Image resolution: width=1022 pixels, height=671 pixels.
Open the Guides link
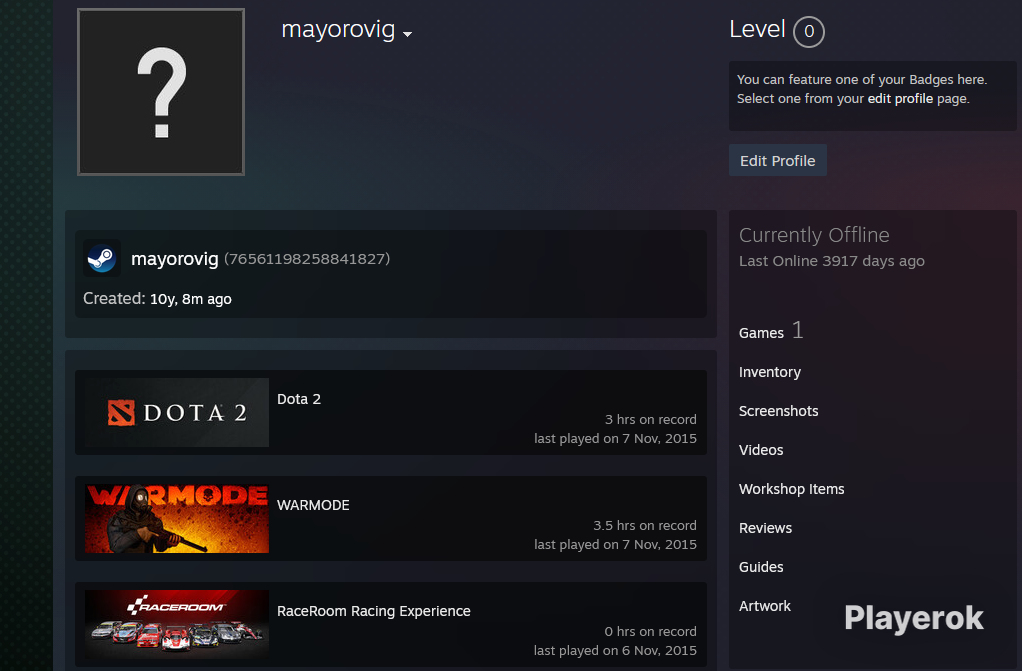tap(761, 567)
